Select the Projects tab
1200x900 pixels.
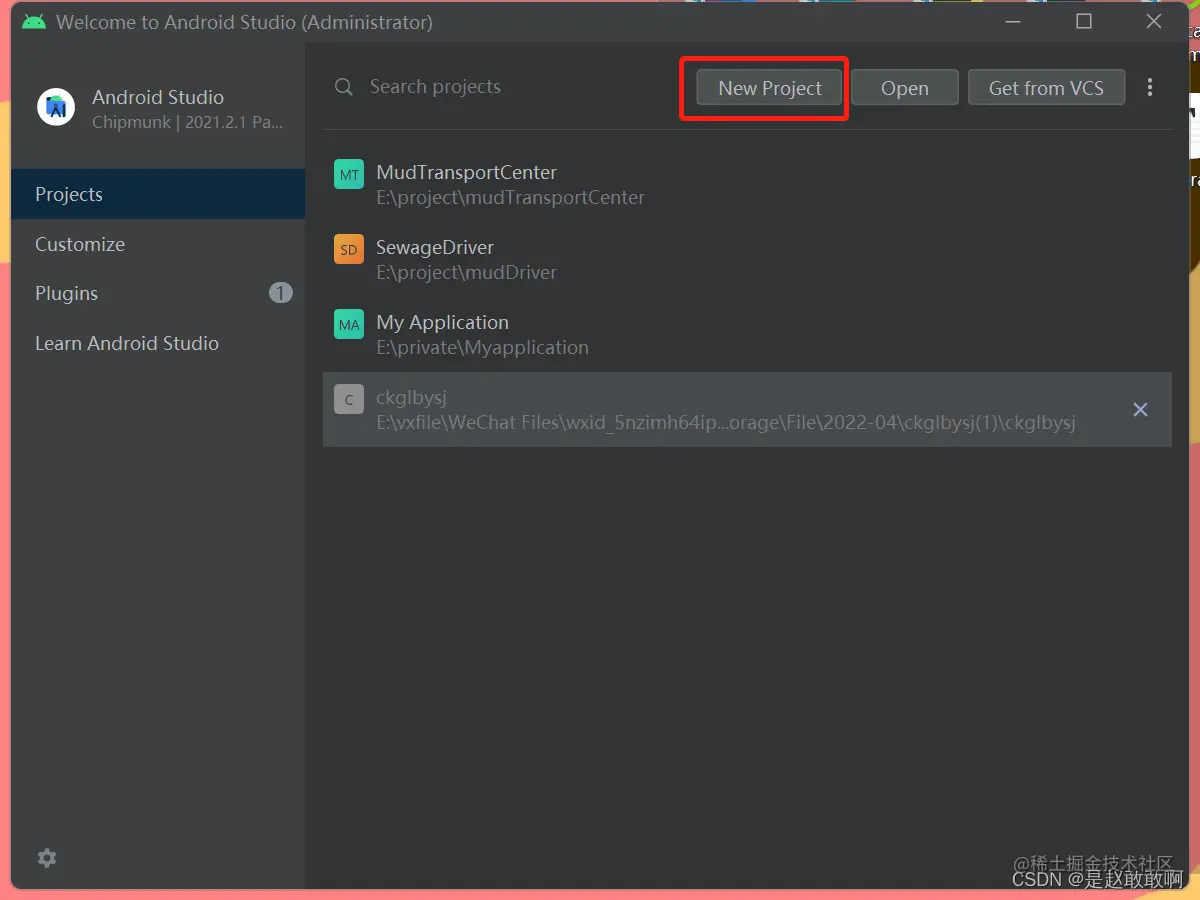pyautogui.click(x=158, y=194)
